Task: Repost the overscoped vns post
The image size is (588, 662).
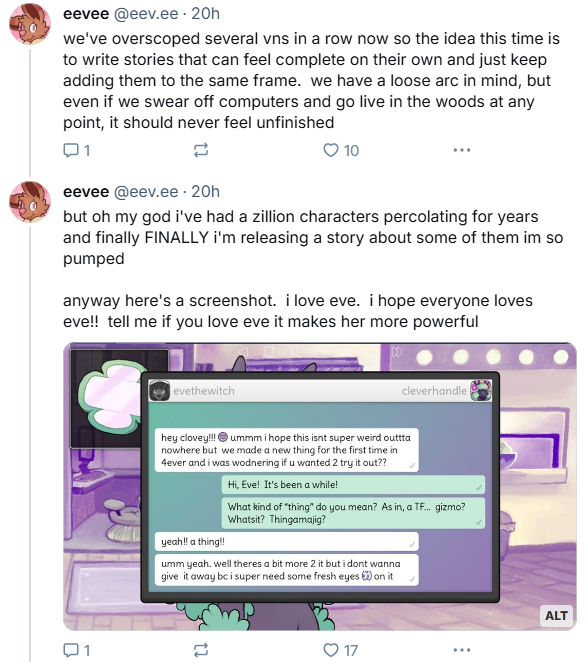Action: click(x=201, y=150)
